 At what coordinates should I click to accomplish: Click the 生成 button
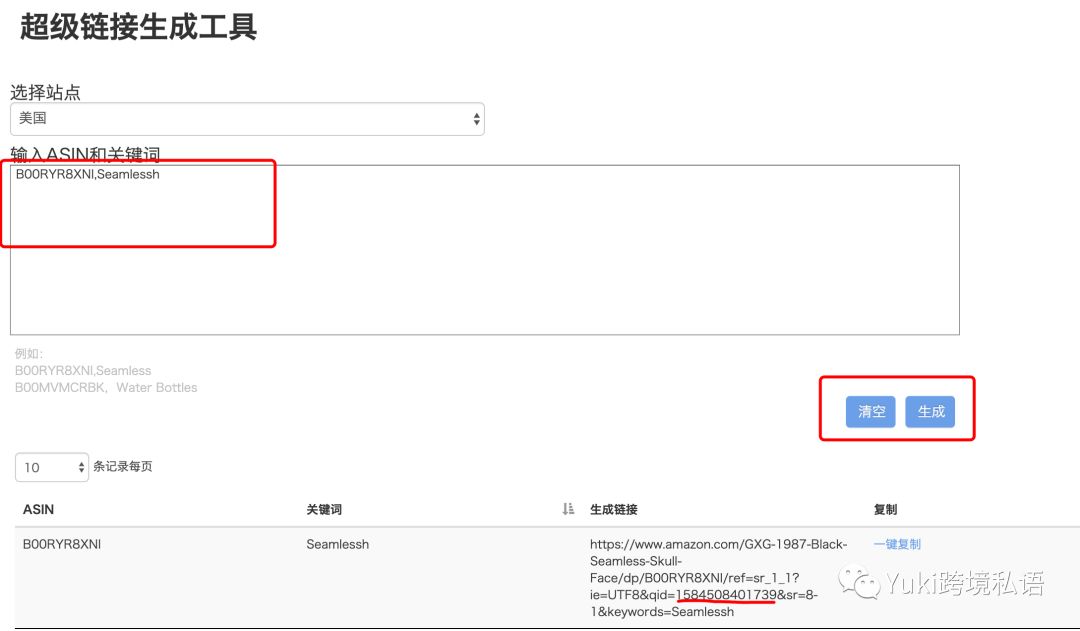point(932,411)
